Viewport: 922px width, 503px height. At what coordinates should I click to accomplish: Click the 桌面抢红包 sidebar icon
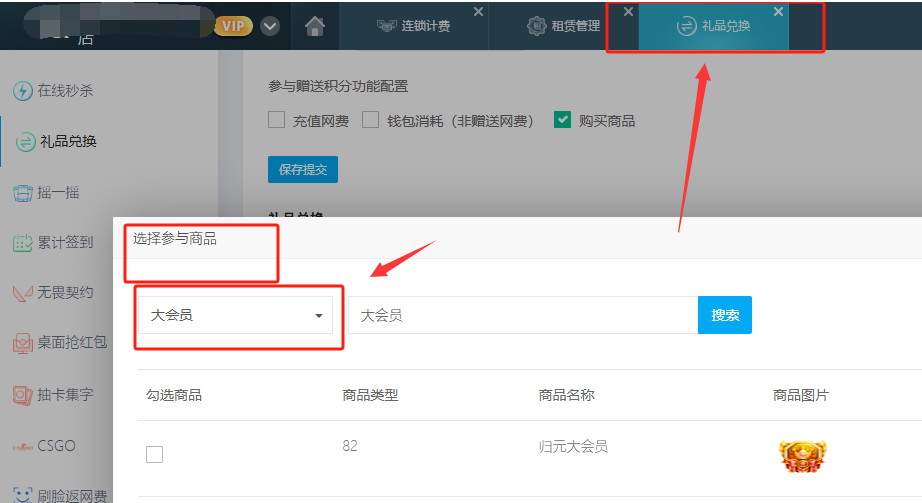(x=22, y=343)
